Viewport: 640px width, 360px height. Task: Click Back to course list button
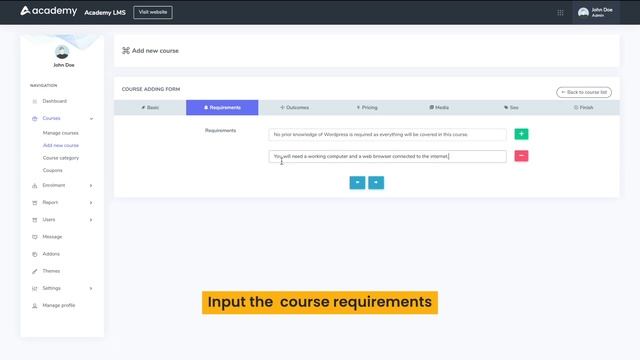coord(584,92)
